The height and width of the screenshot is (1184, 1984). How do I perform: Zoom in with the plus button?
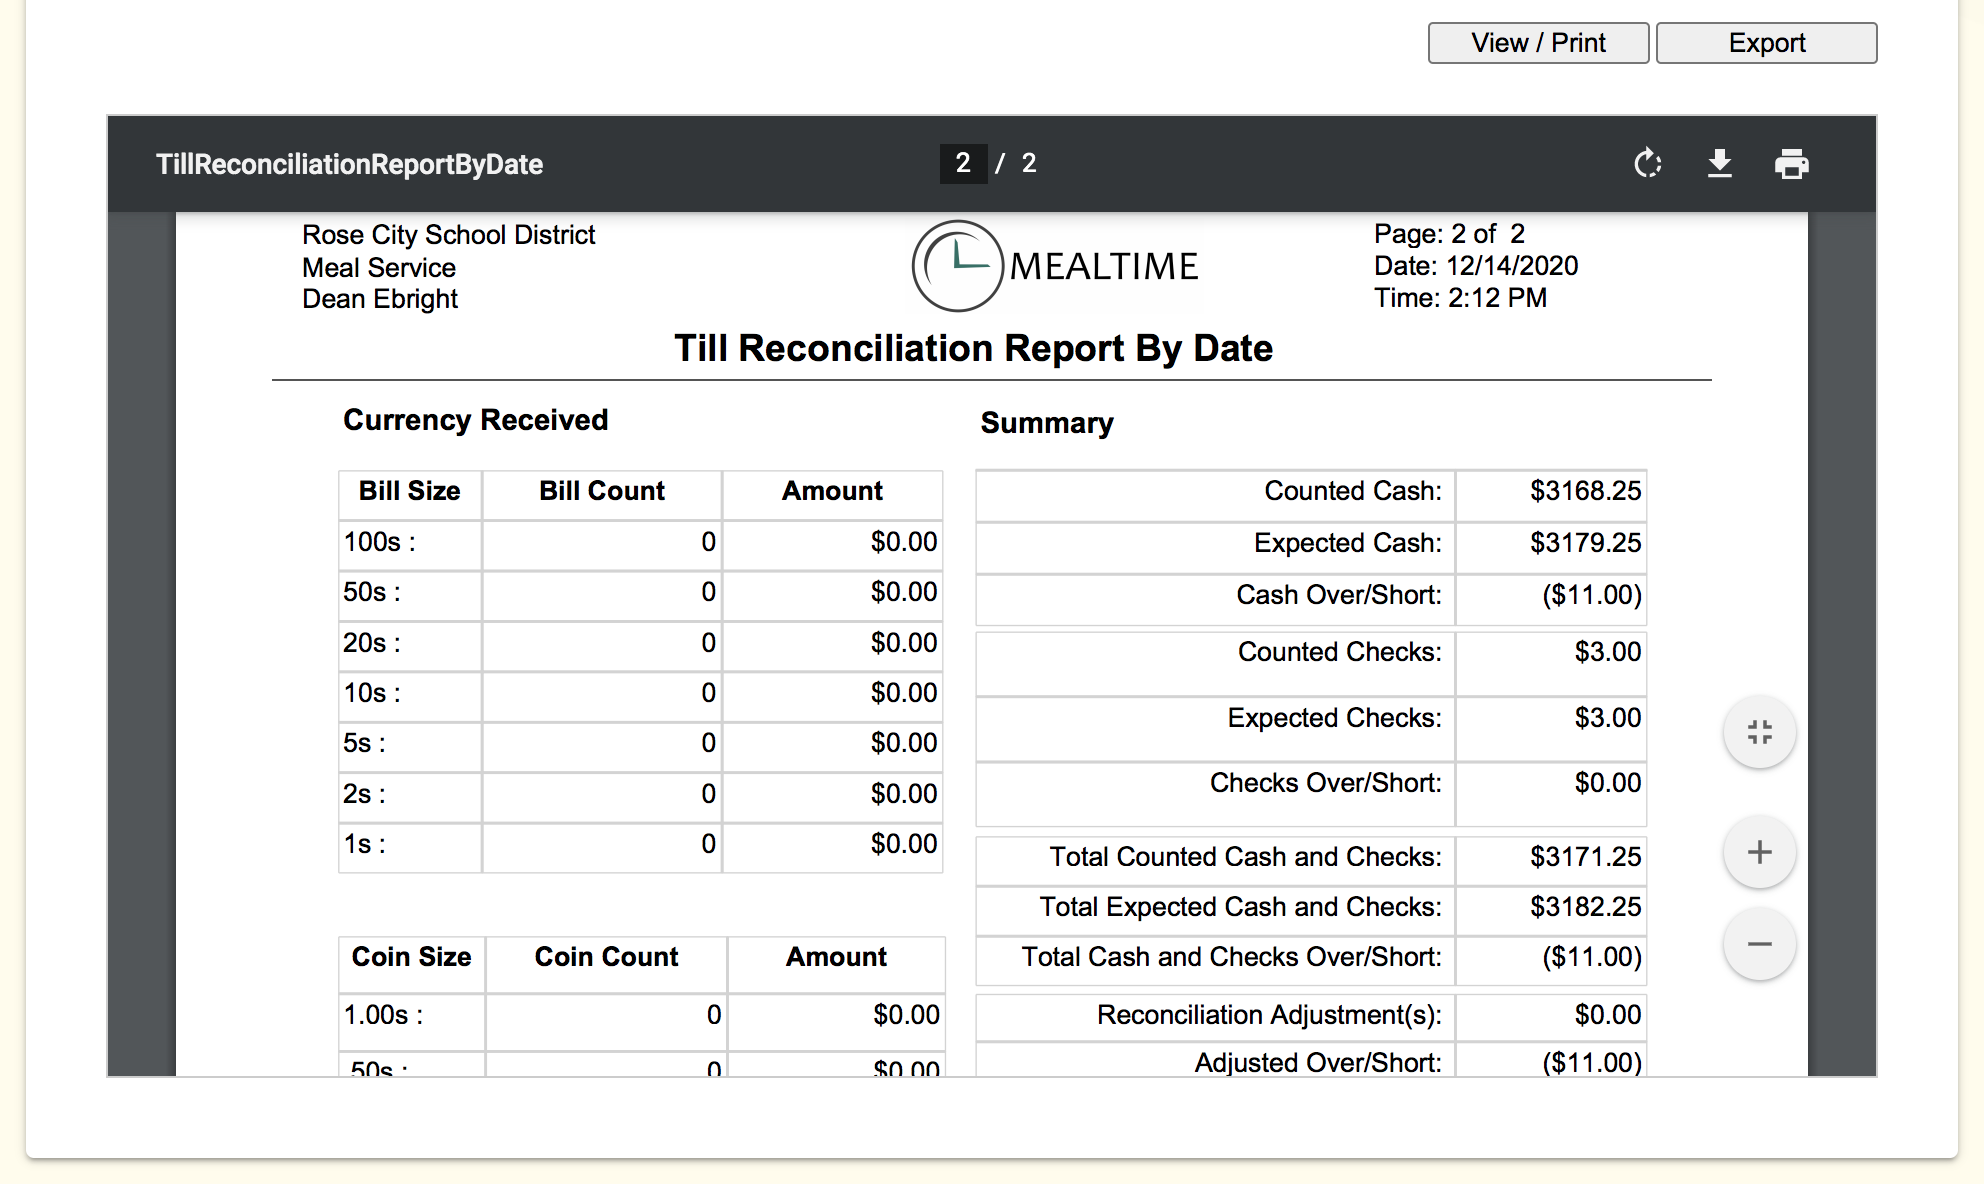tap(1759, 852)
